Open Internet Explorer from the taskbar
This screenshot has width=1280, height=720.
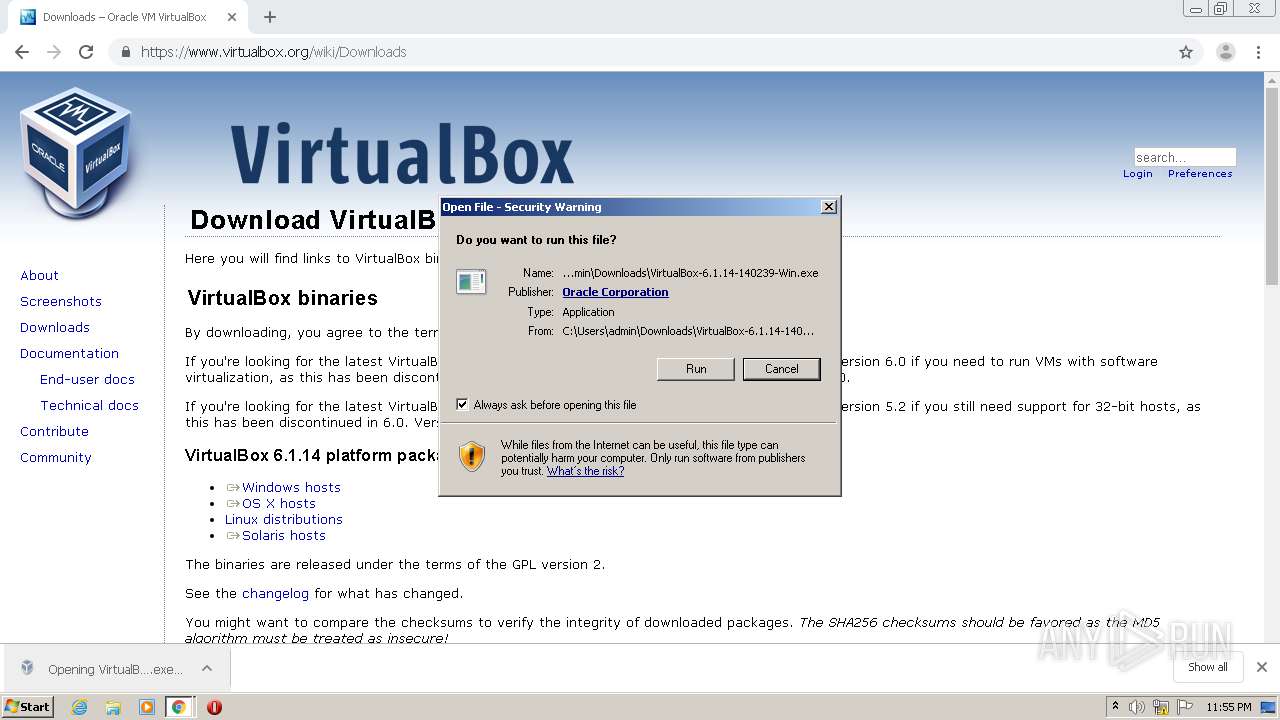(x=79, y=707)
